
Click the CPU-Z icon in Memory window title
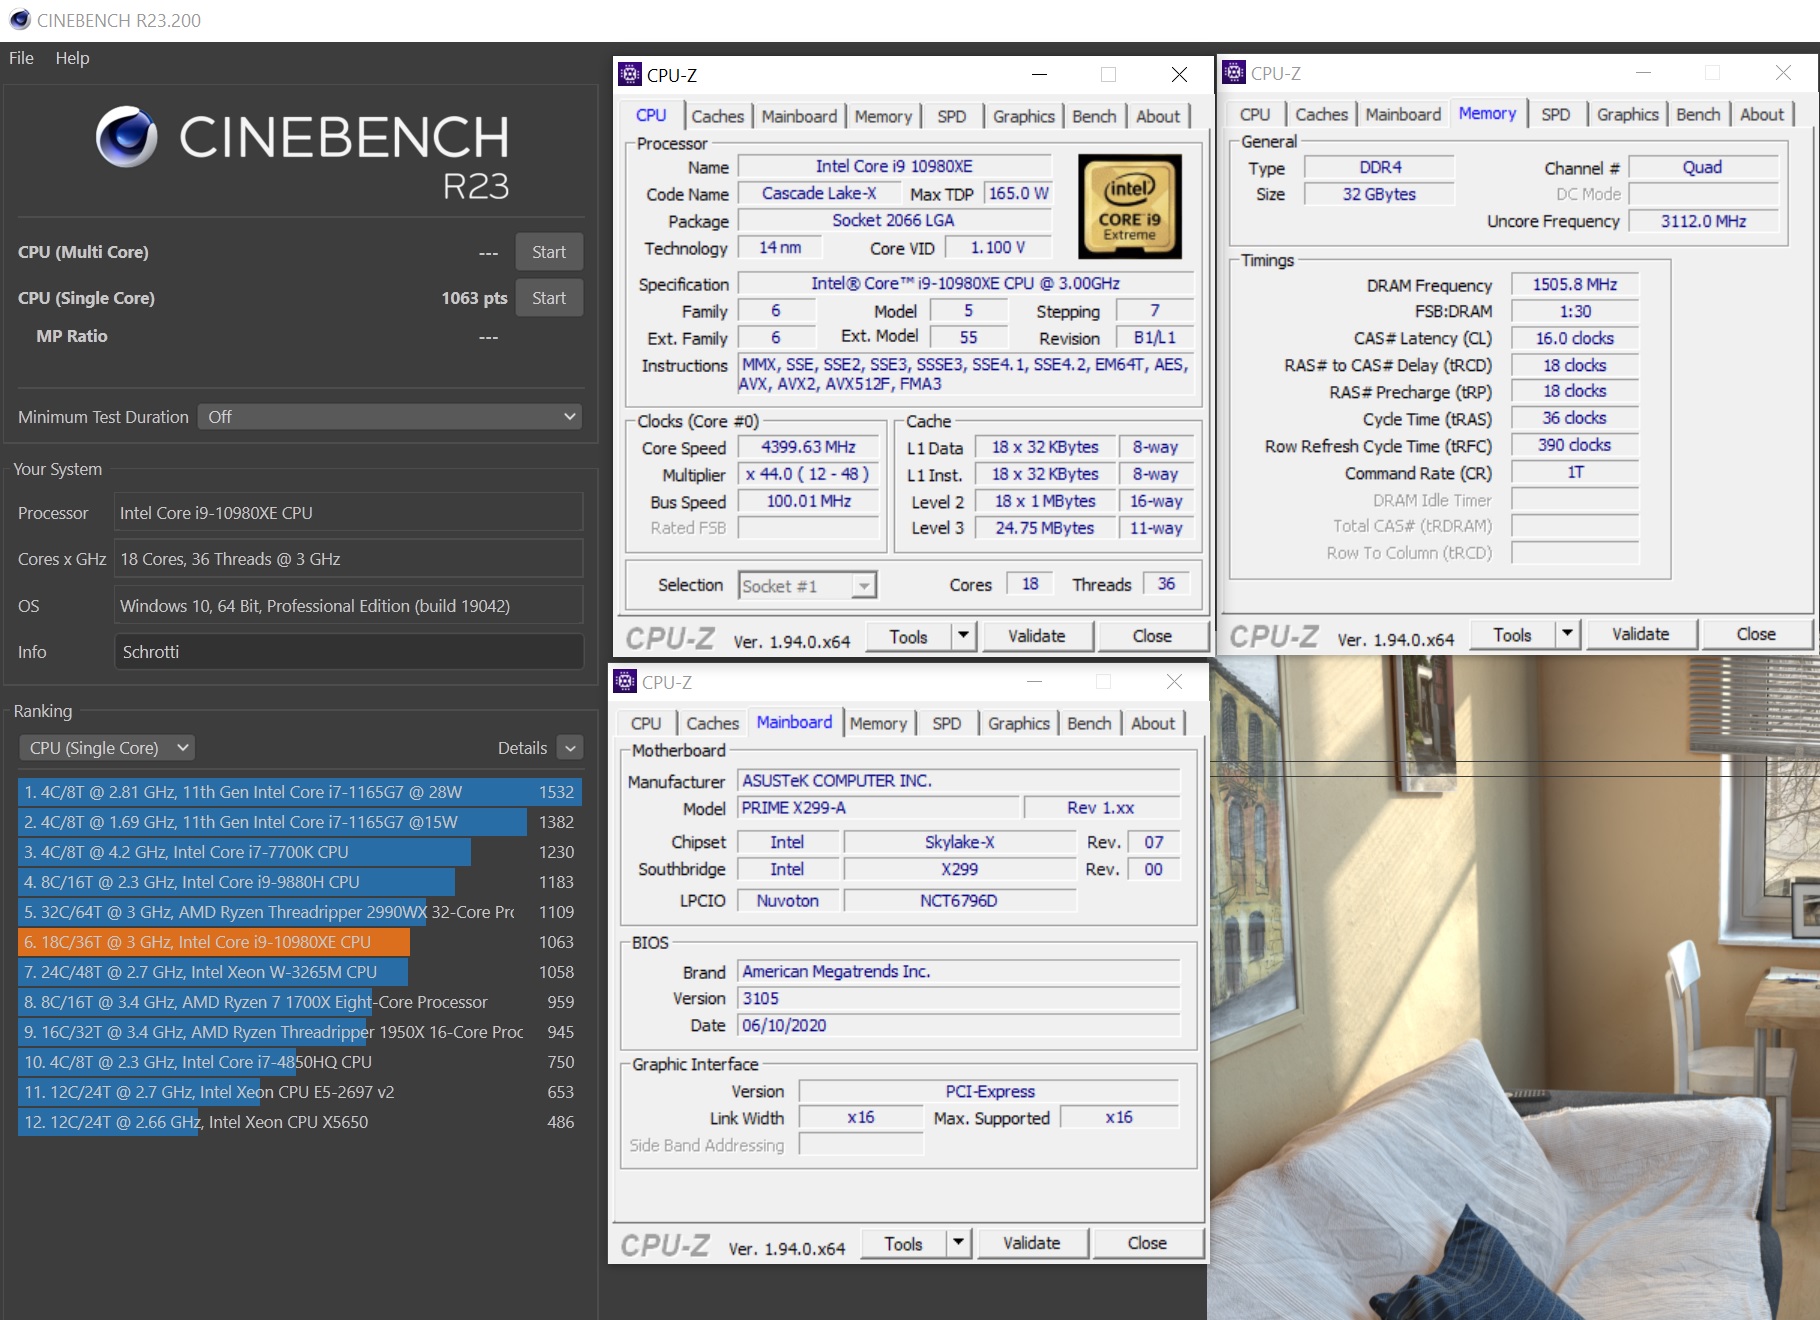point(1234,72)
